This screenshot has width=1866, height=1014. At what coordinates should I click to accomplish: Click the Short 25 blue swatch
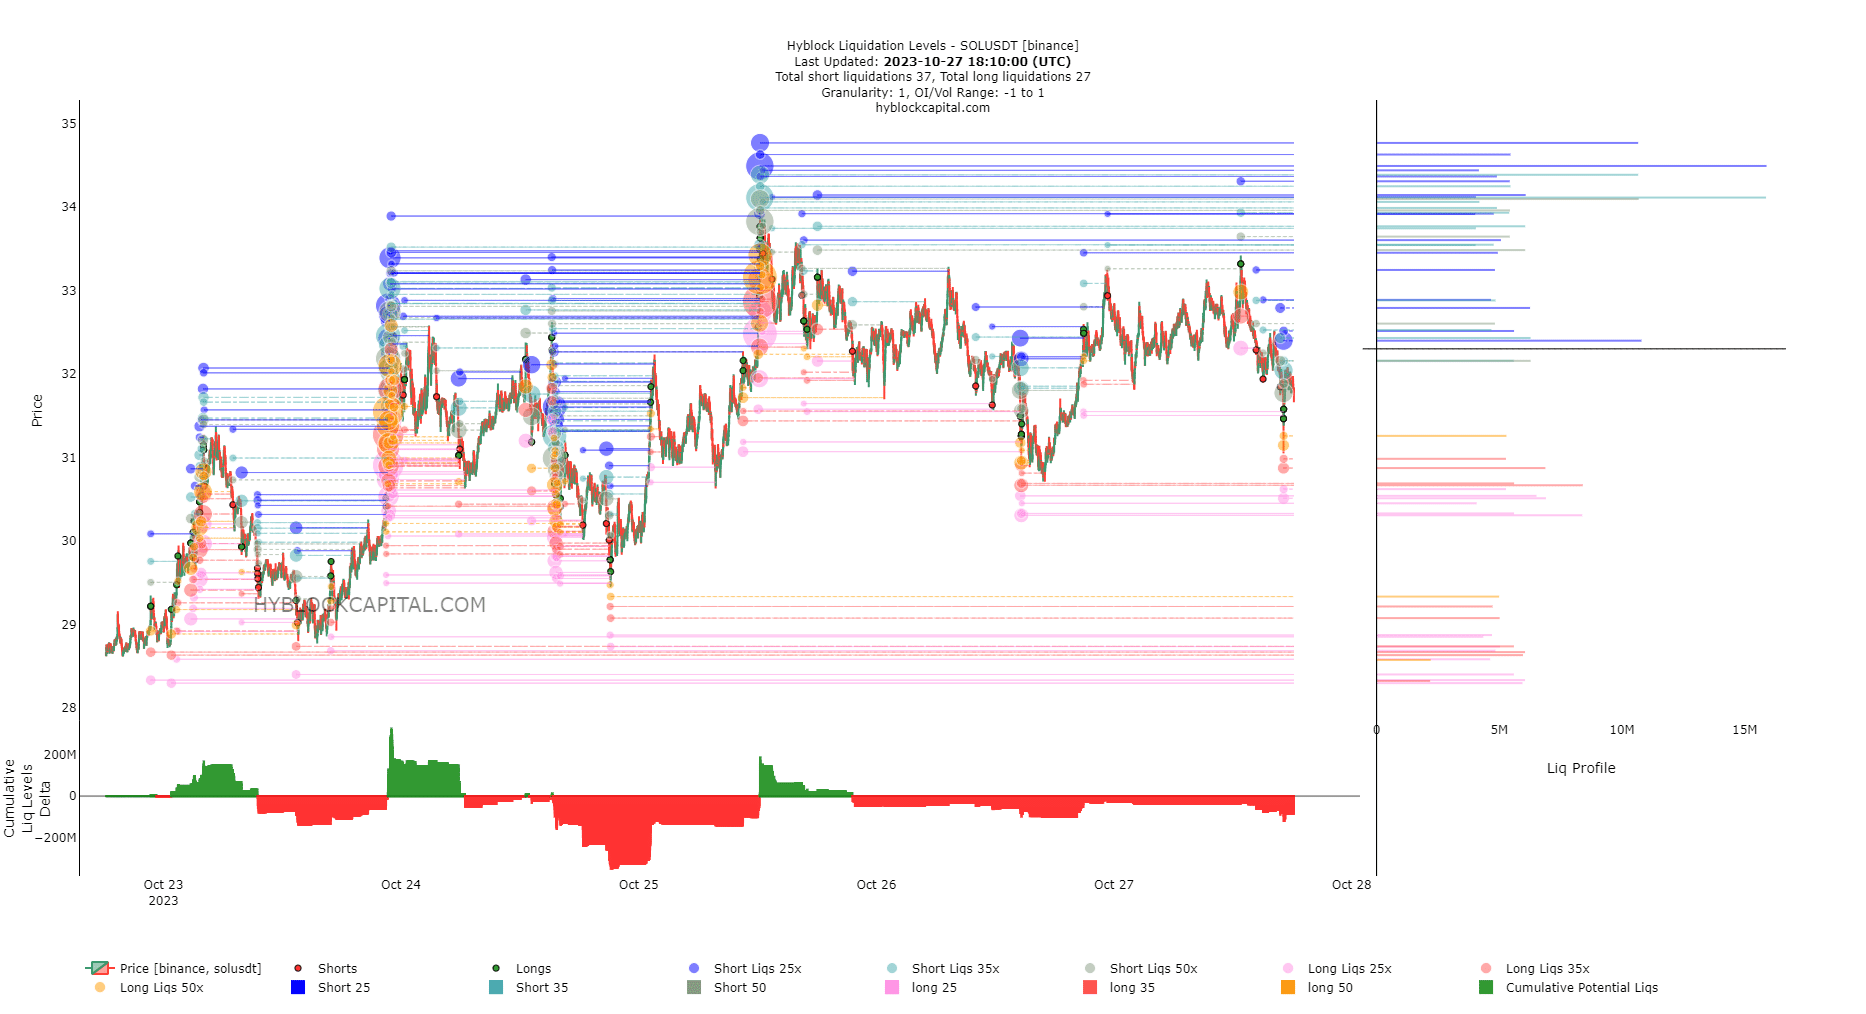298,987
